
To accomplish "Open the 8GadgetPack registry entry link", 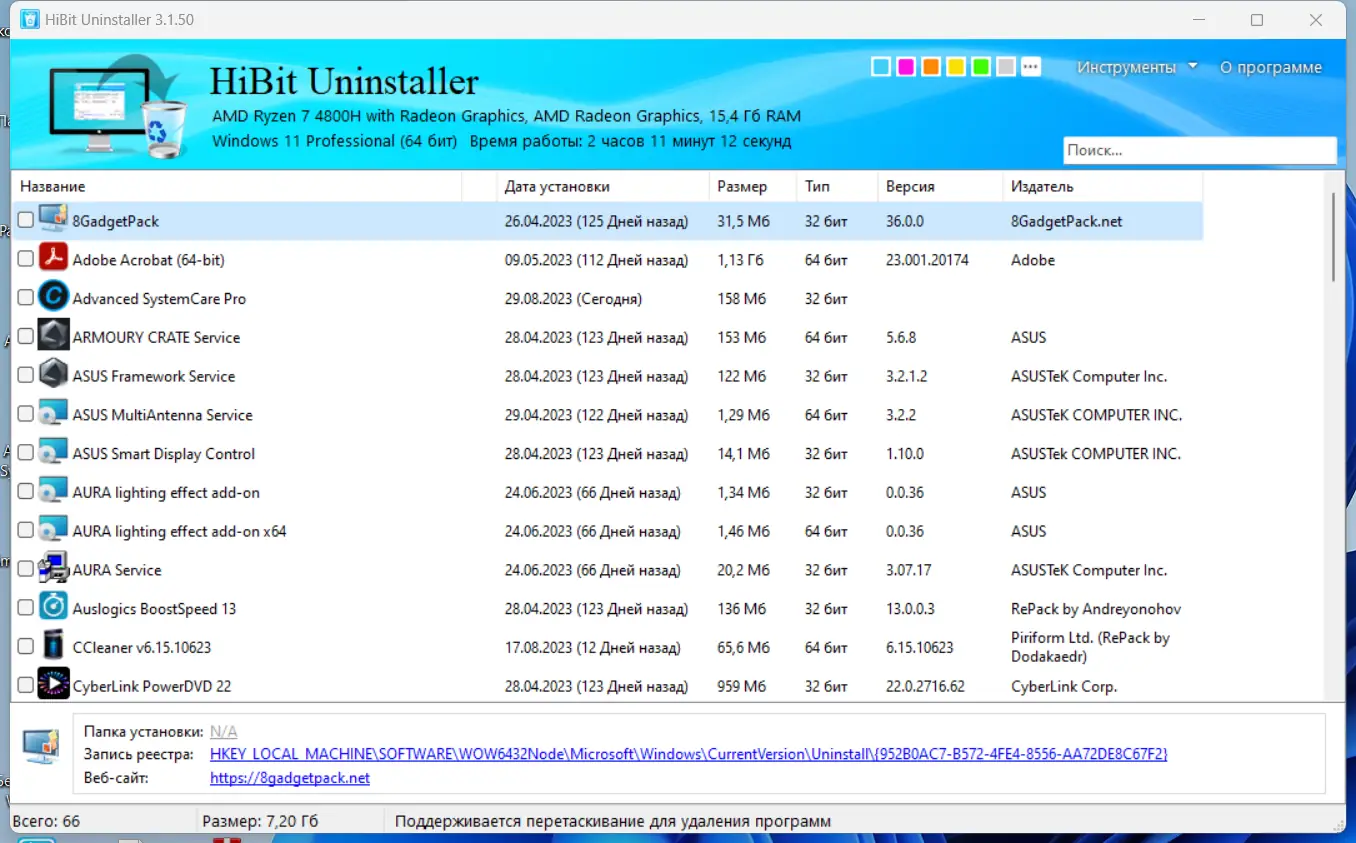I will click(689, 753).
